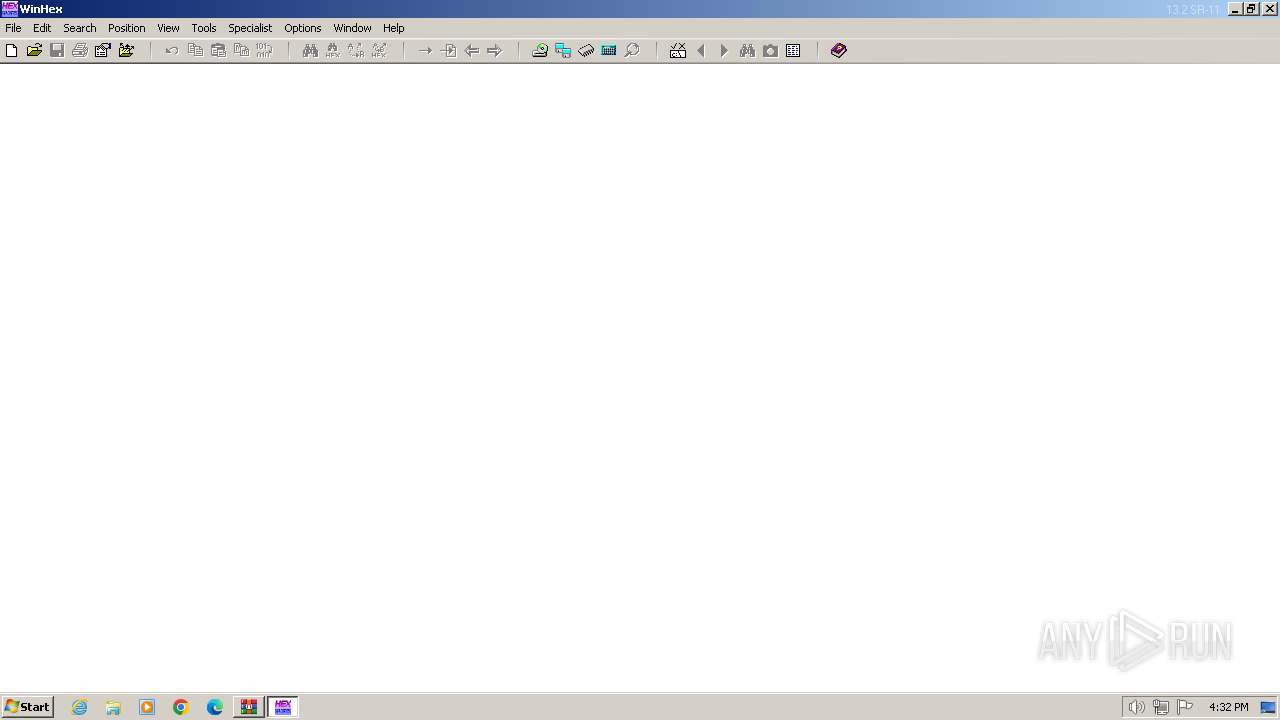This screenshot has width=1280, height=720.
Task: Open the Calculator toolbar icon
Action: [x=609, y=50]
